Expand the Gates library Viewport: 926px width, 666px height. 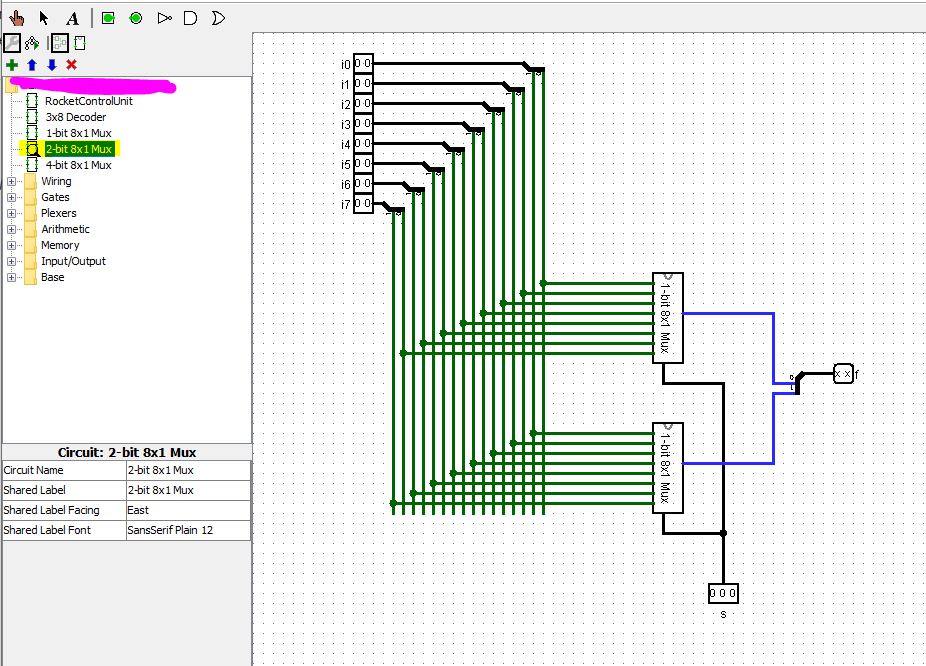click(11, 197)
